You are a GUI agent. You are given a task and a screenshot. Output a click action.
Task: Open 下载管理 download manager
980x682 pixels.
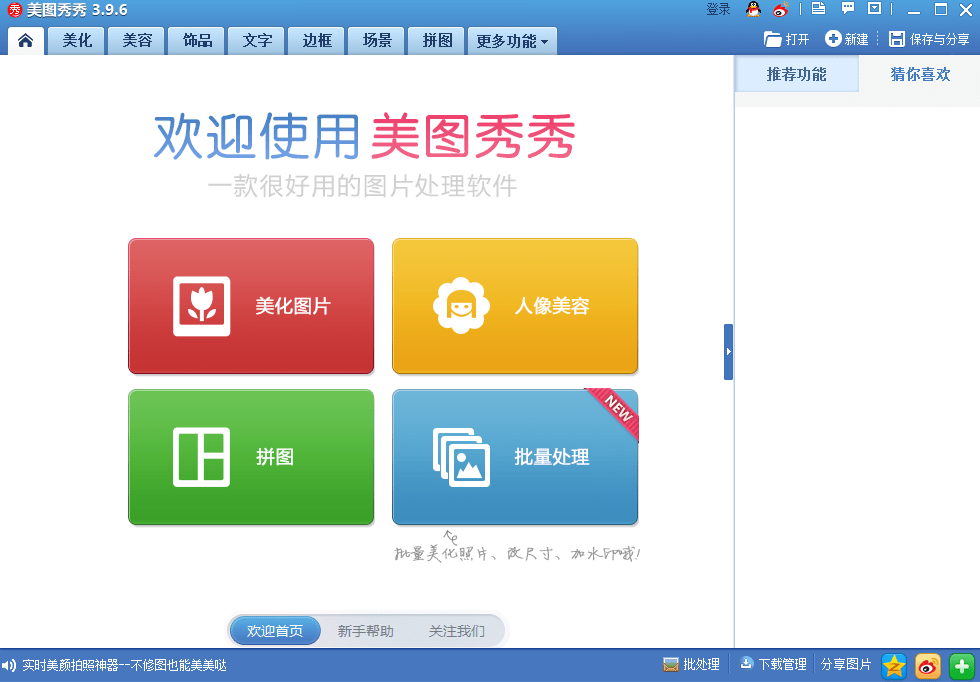(x=773, y=664)
